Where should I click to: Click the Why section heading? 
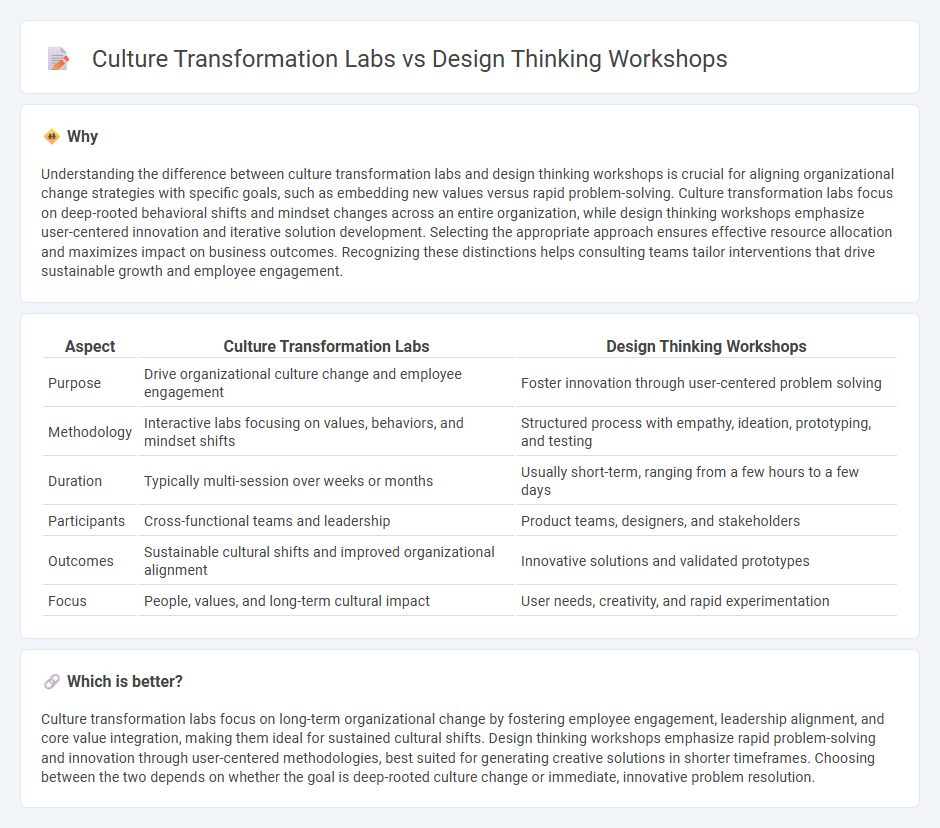(x=82, y=137)
